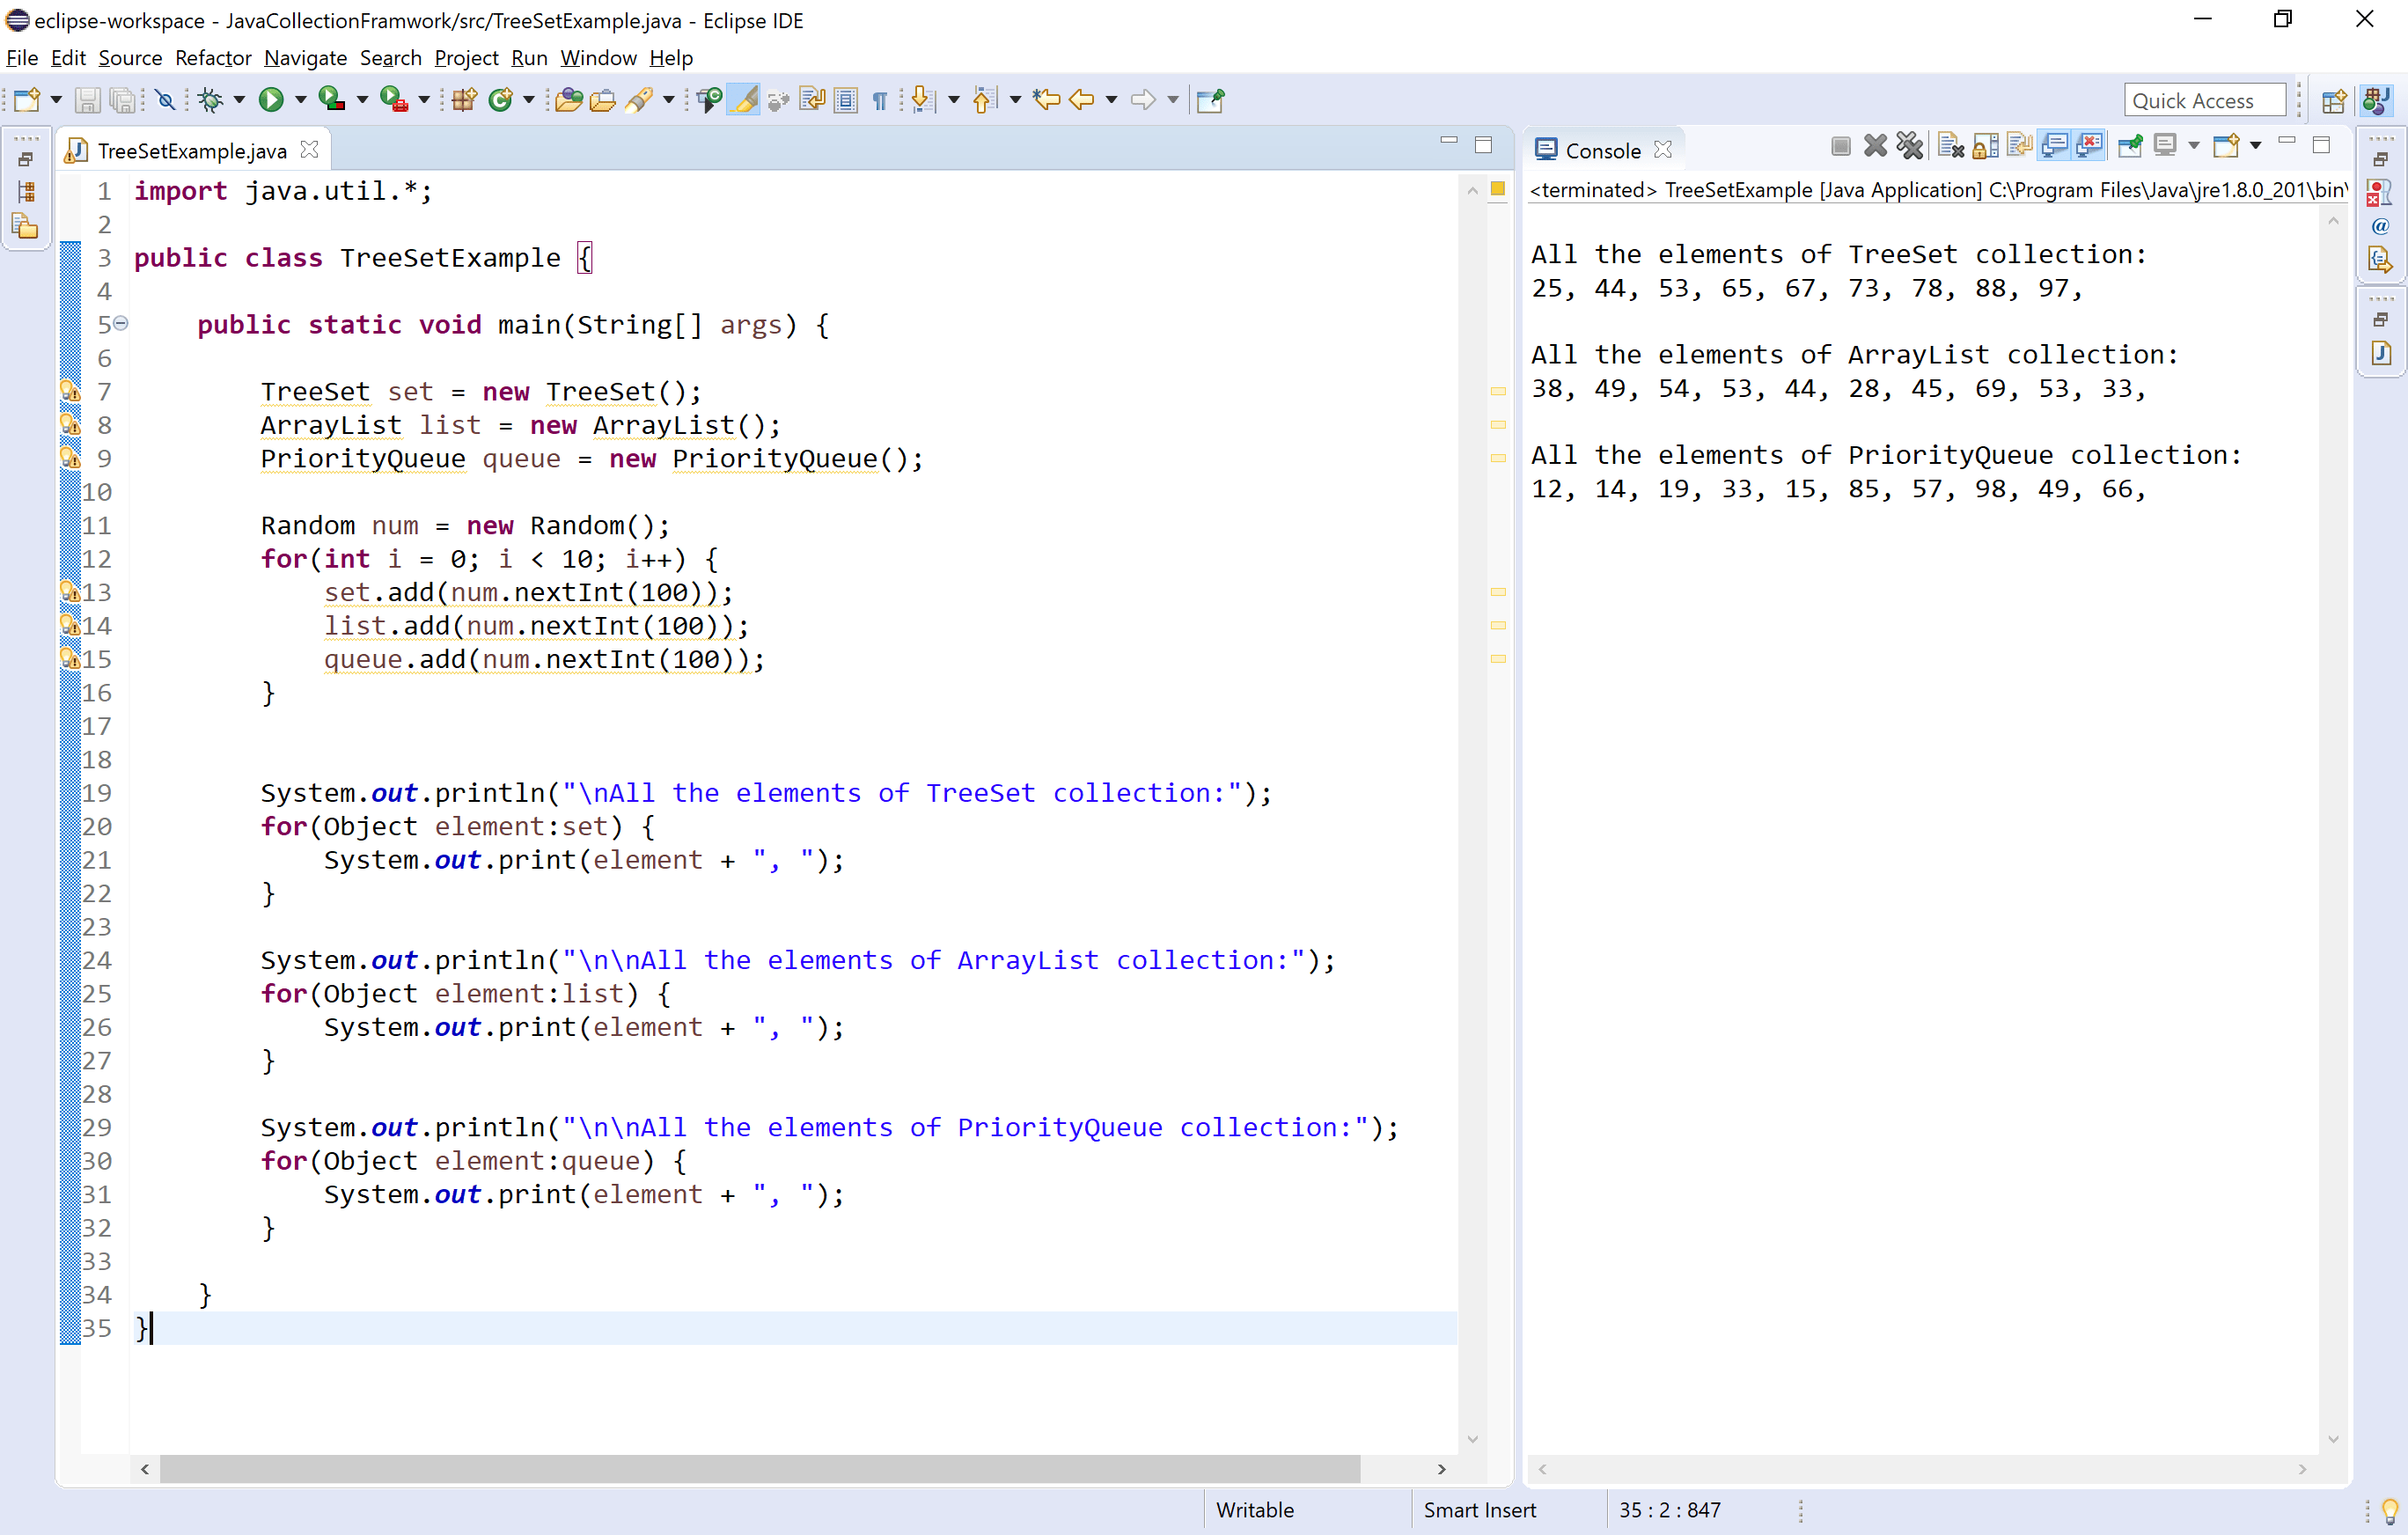
Task: Start debugging with the Debug icon
Action: point(211,100)
